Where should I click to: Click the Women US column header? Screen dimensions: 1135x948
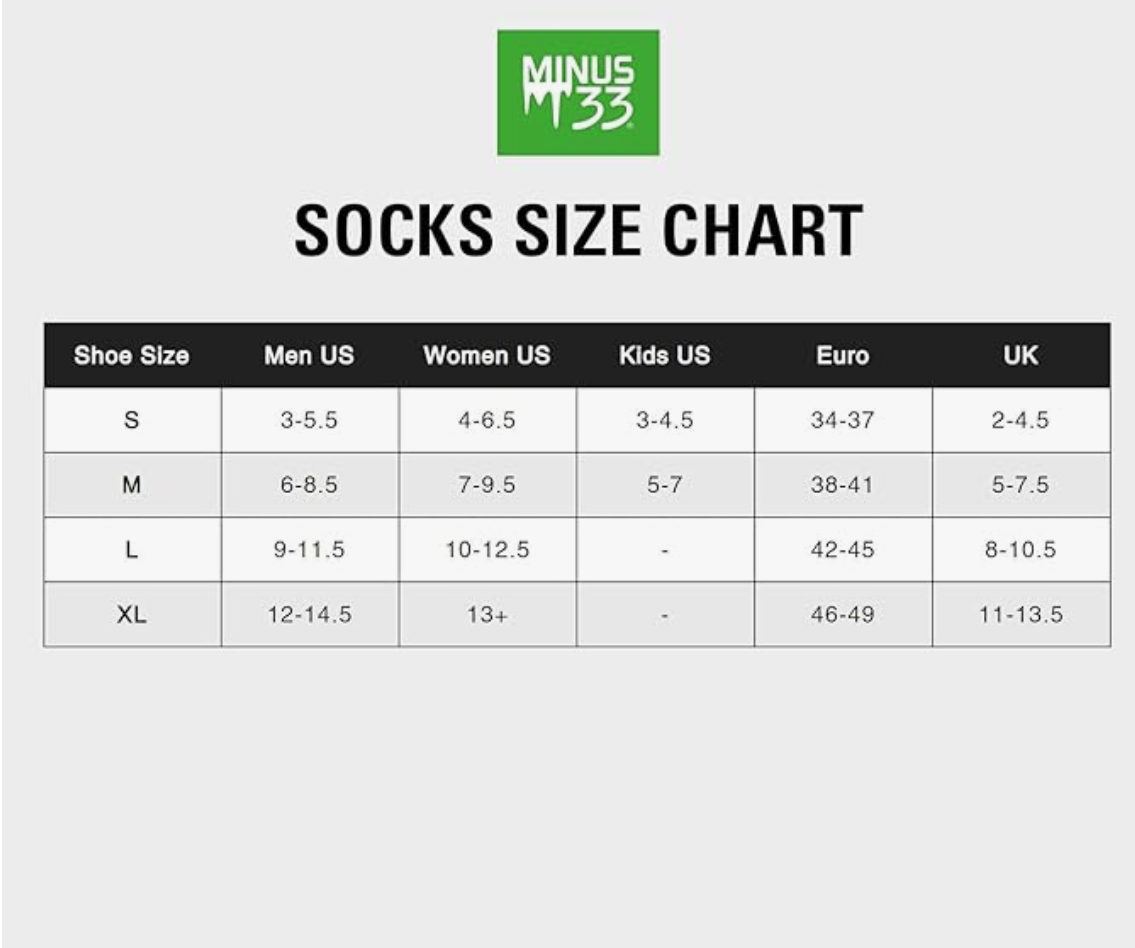pos(487,356)
